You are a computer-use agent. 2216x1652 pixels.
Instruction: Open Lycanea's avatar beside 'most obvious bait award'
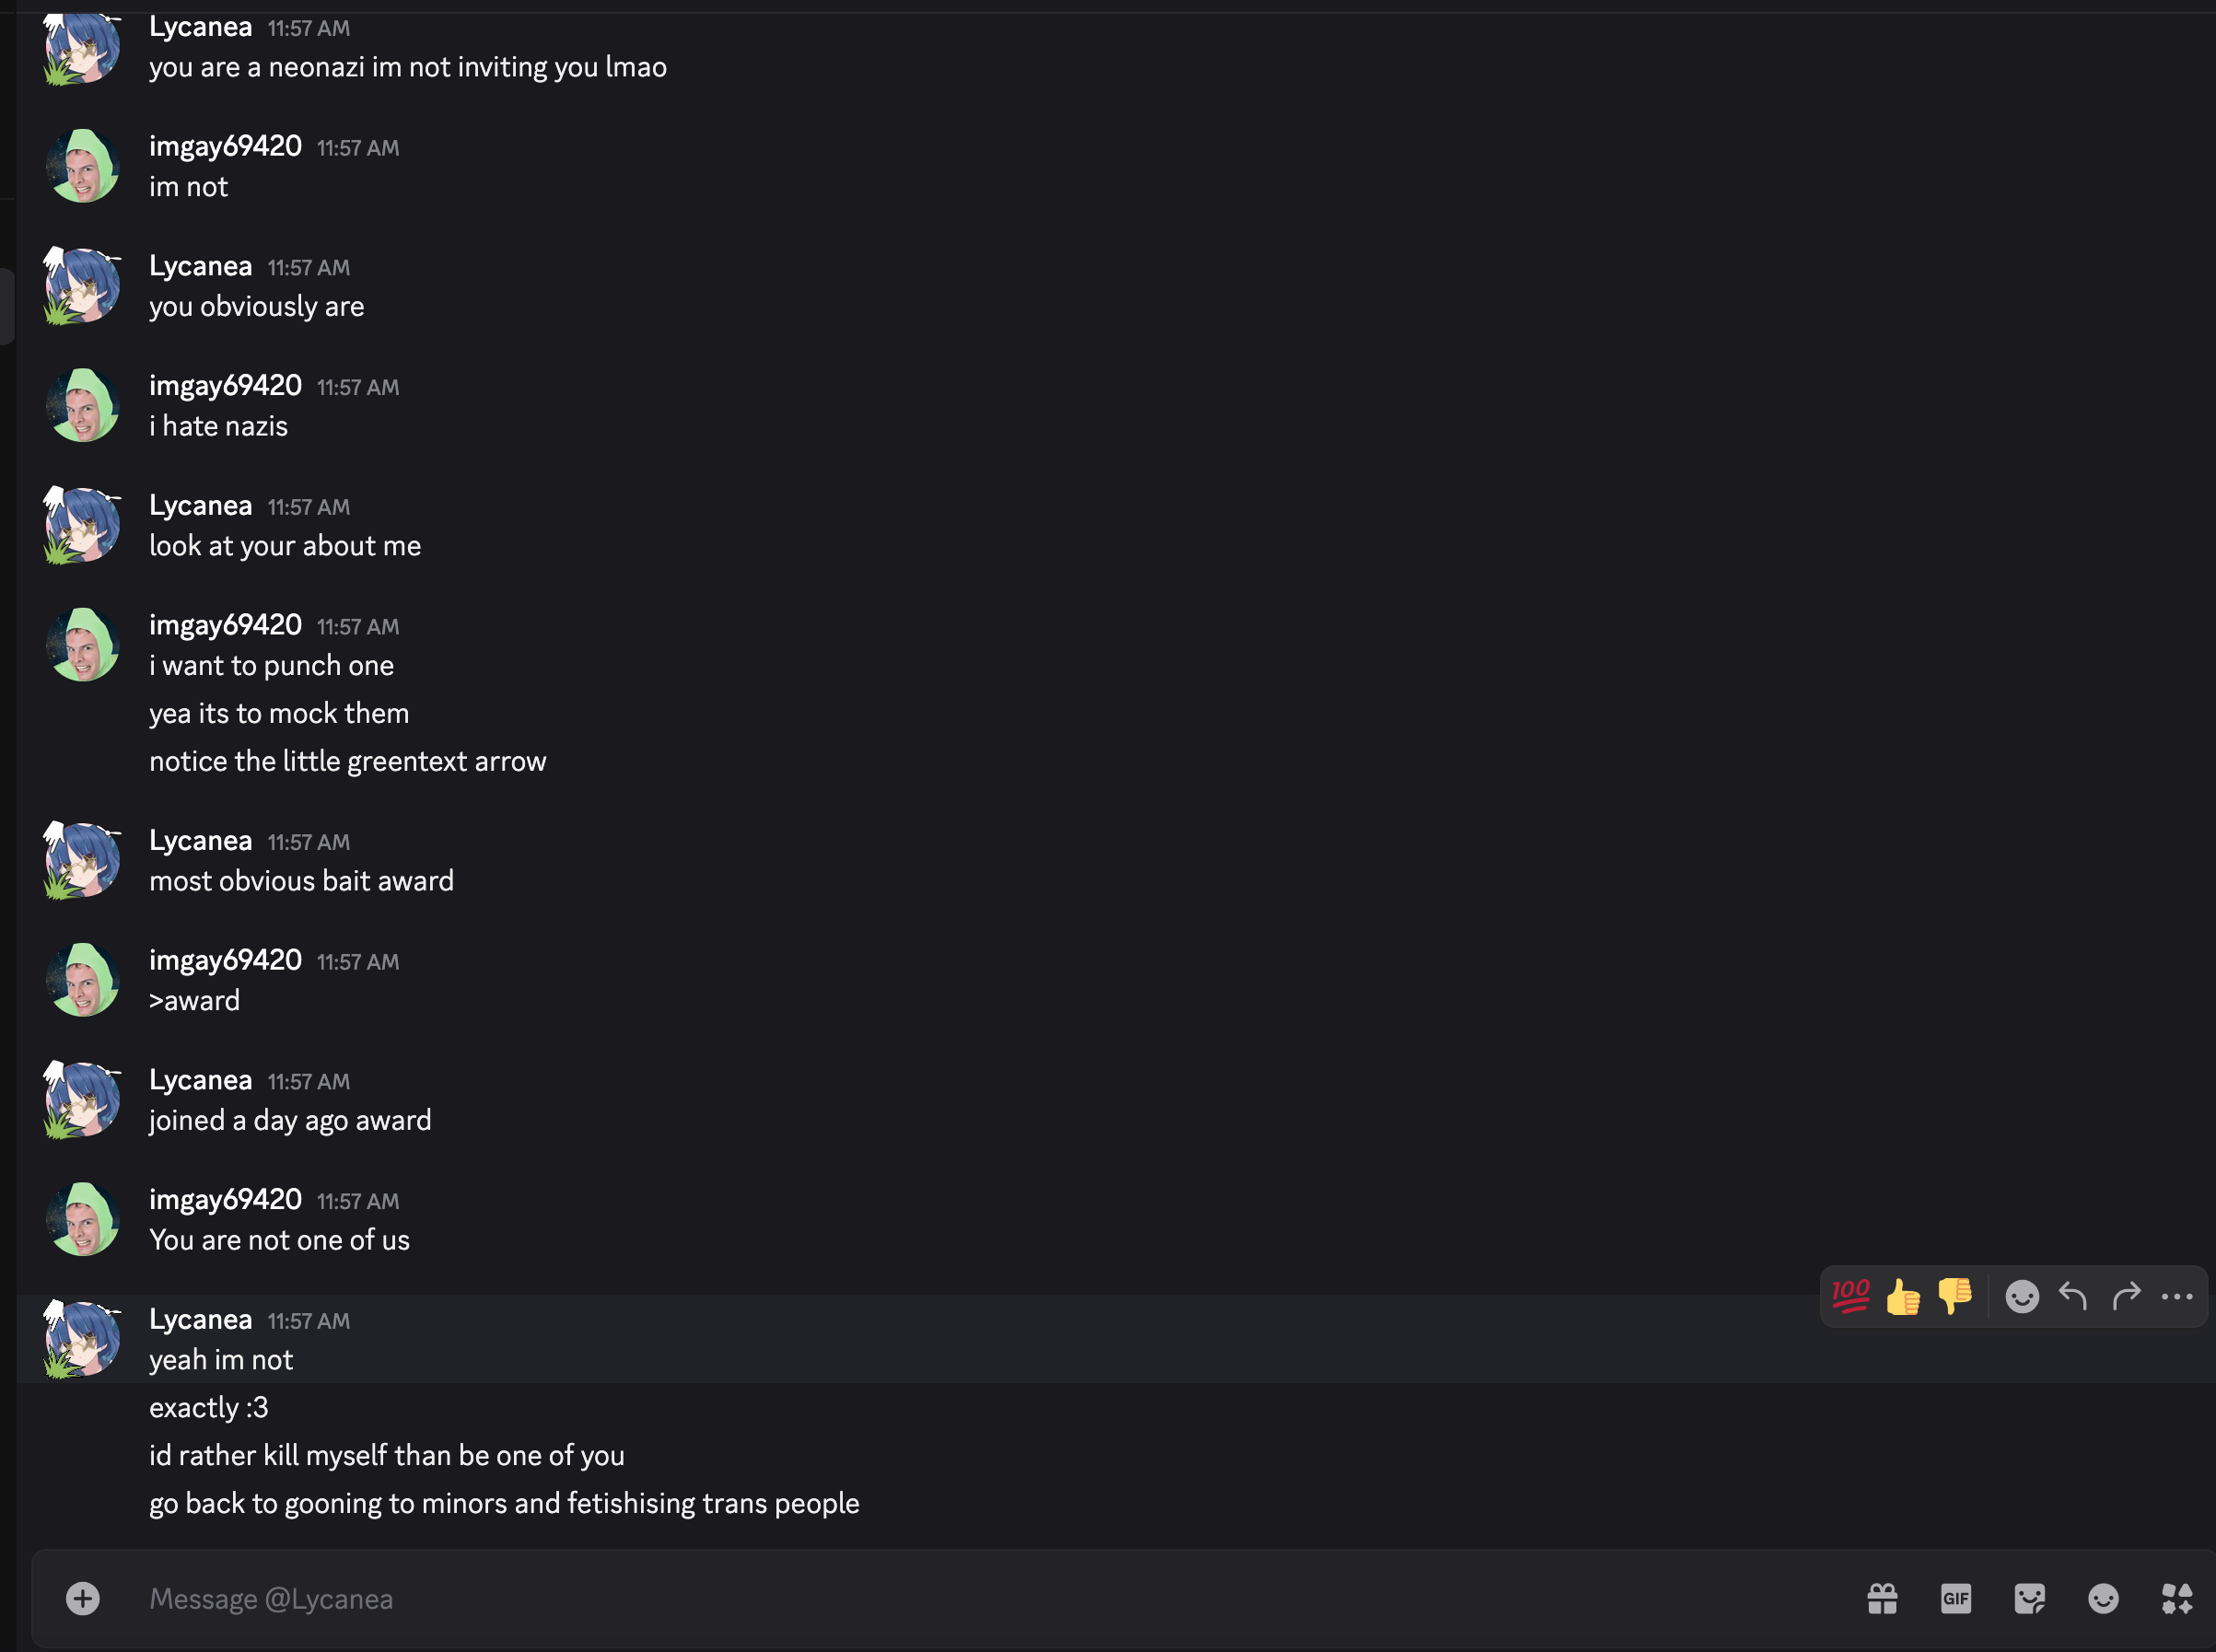83,860
